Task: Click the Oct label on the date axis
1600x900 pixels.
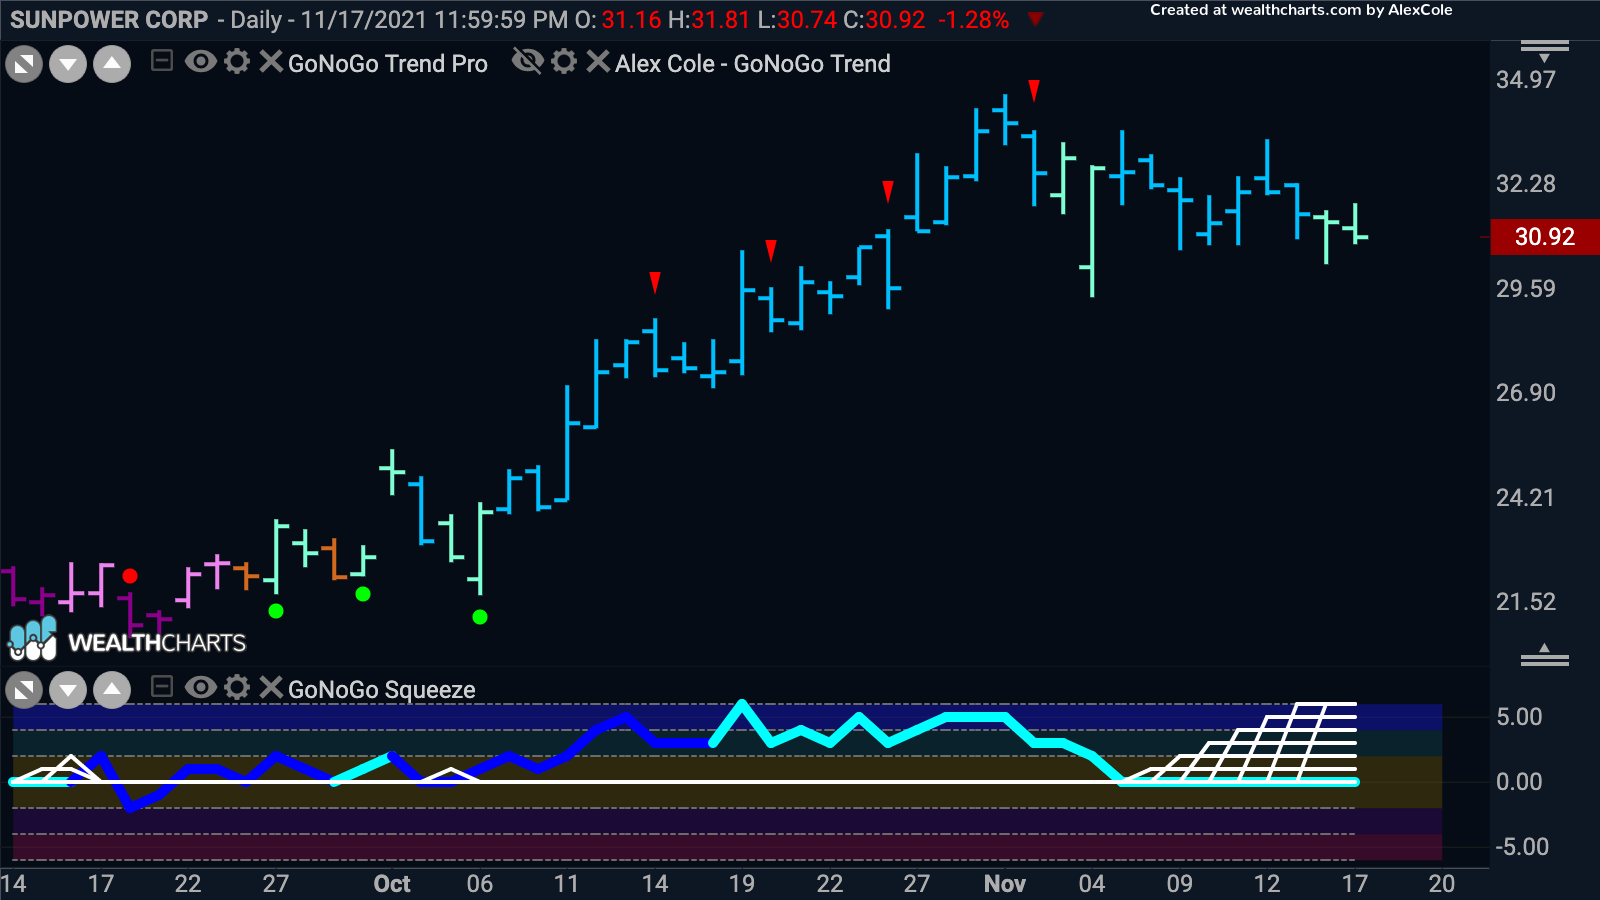Action: pyautogui.click(x=392, y=884)
